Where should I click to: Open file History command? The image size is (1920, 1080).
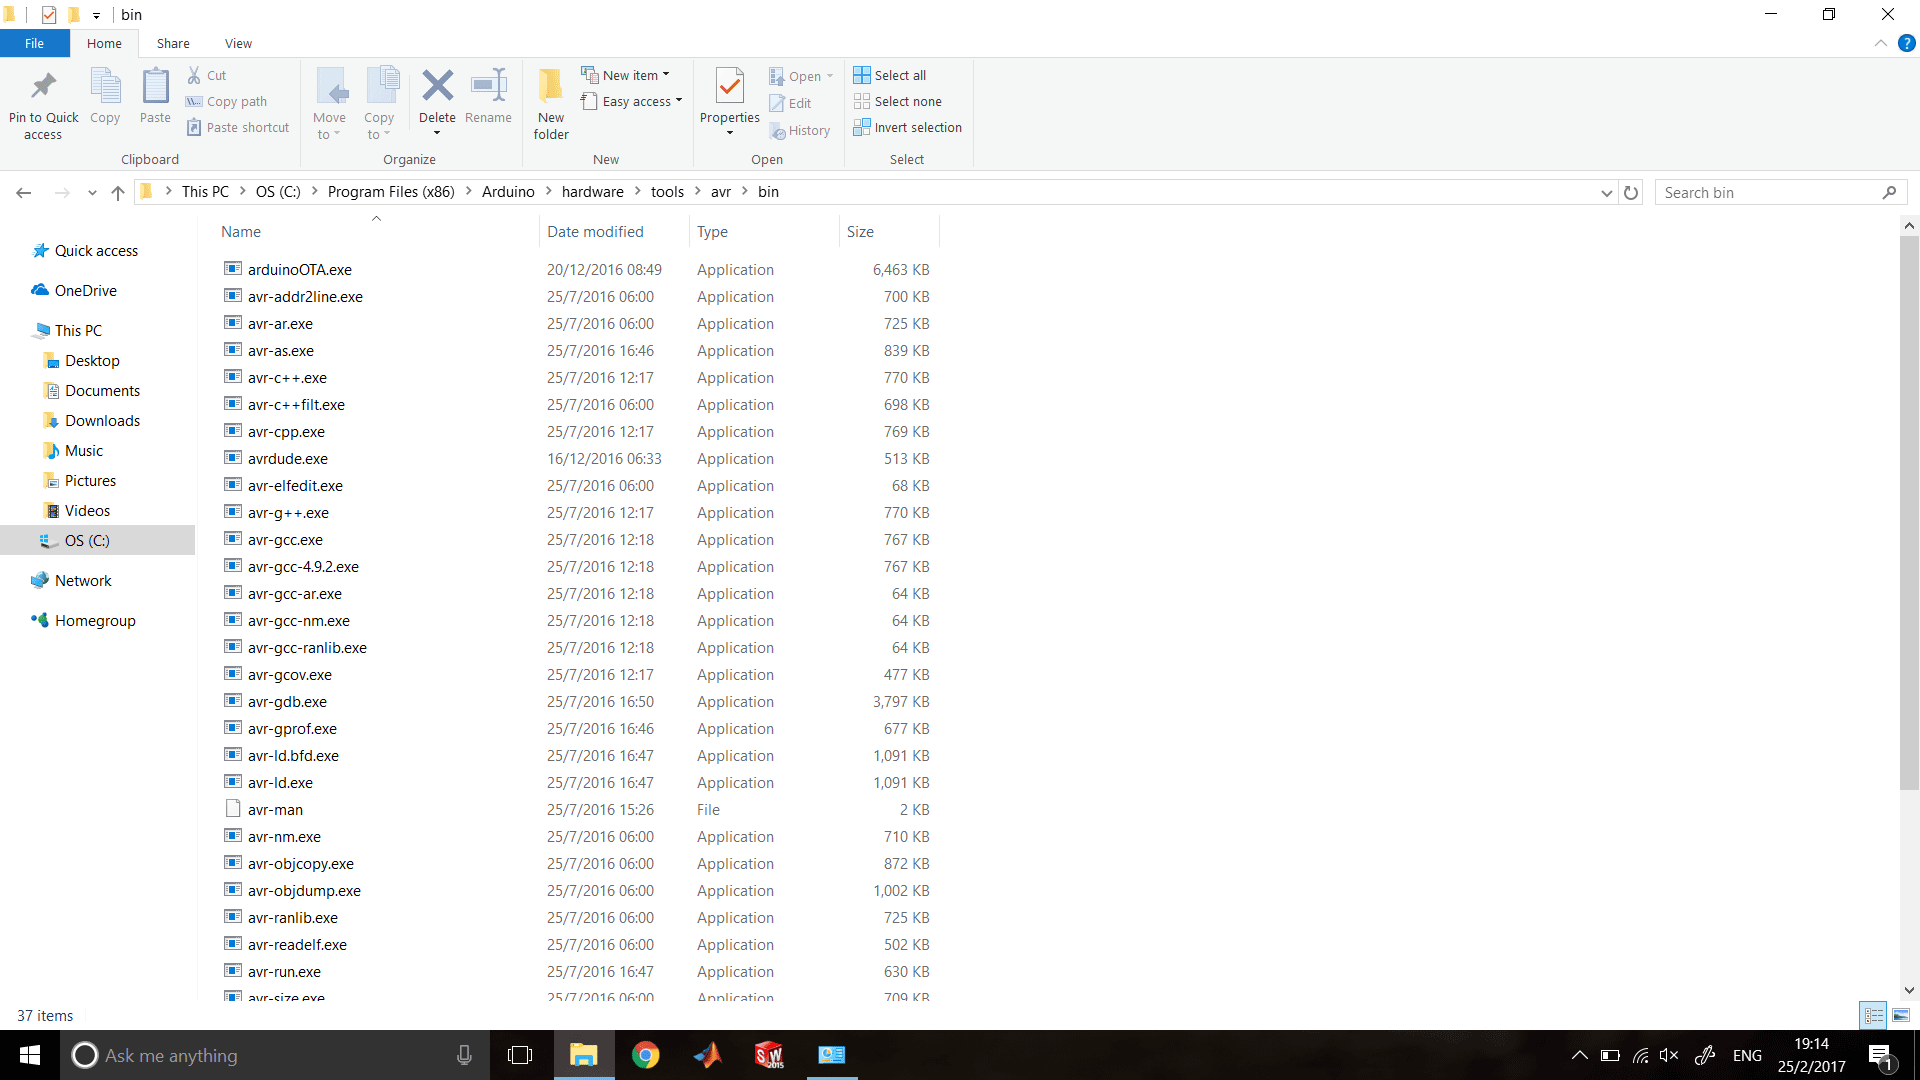pos(800,130)
